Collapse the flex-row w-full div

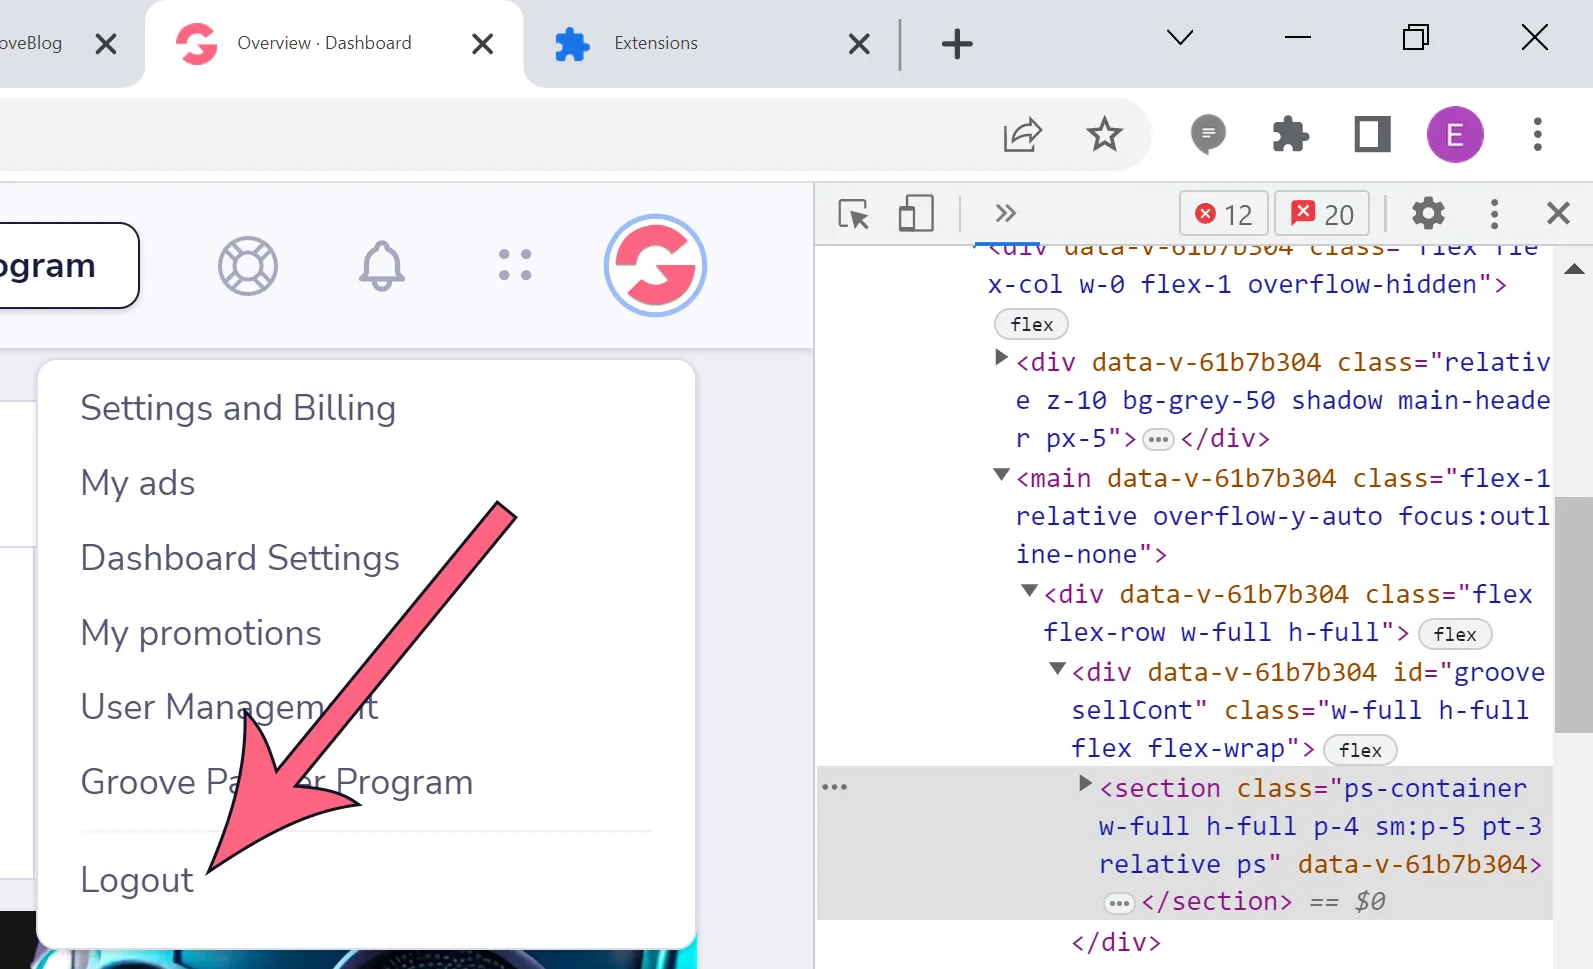coord(1029,590)
